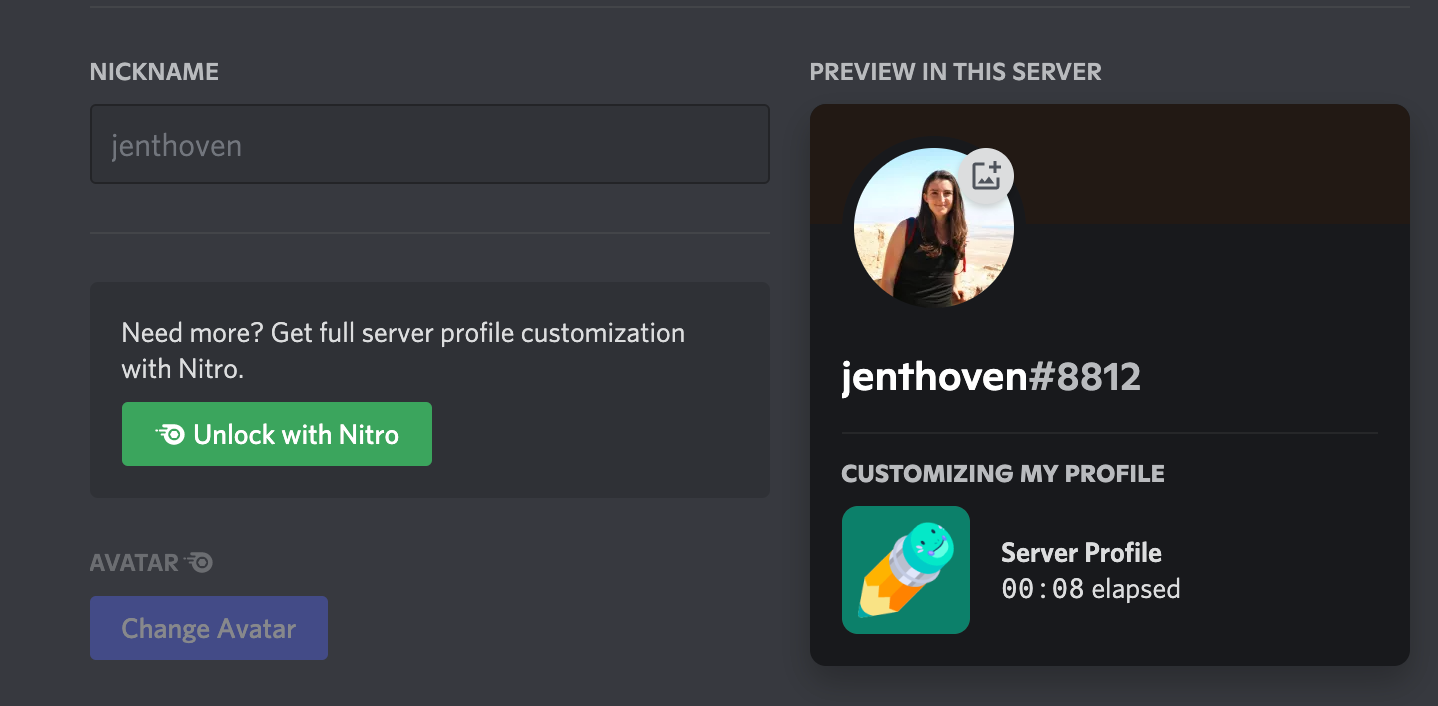The width and height of the screenshot is (1438, 706).
Task: Click the add-image icon on avatar
Action: [986, 176]
